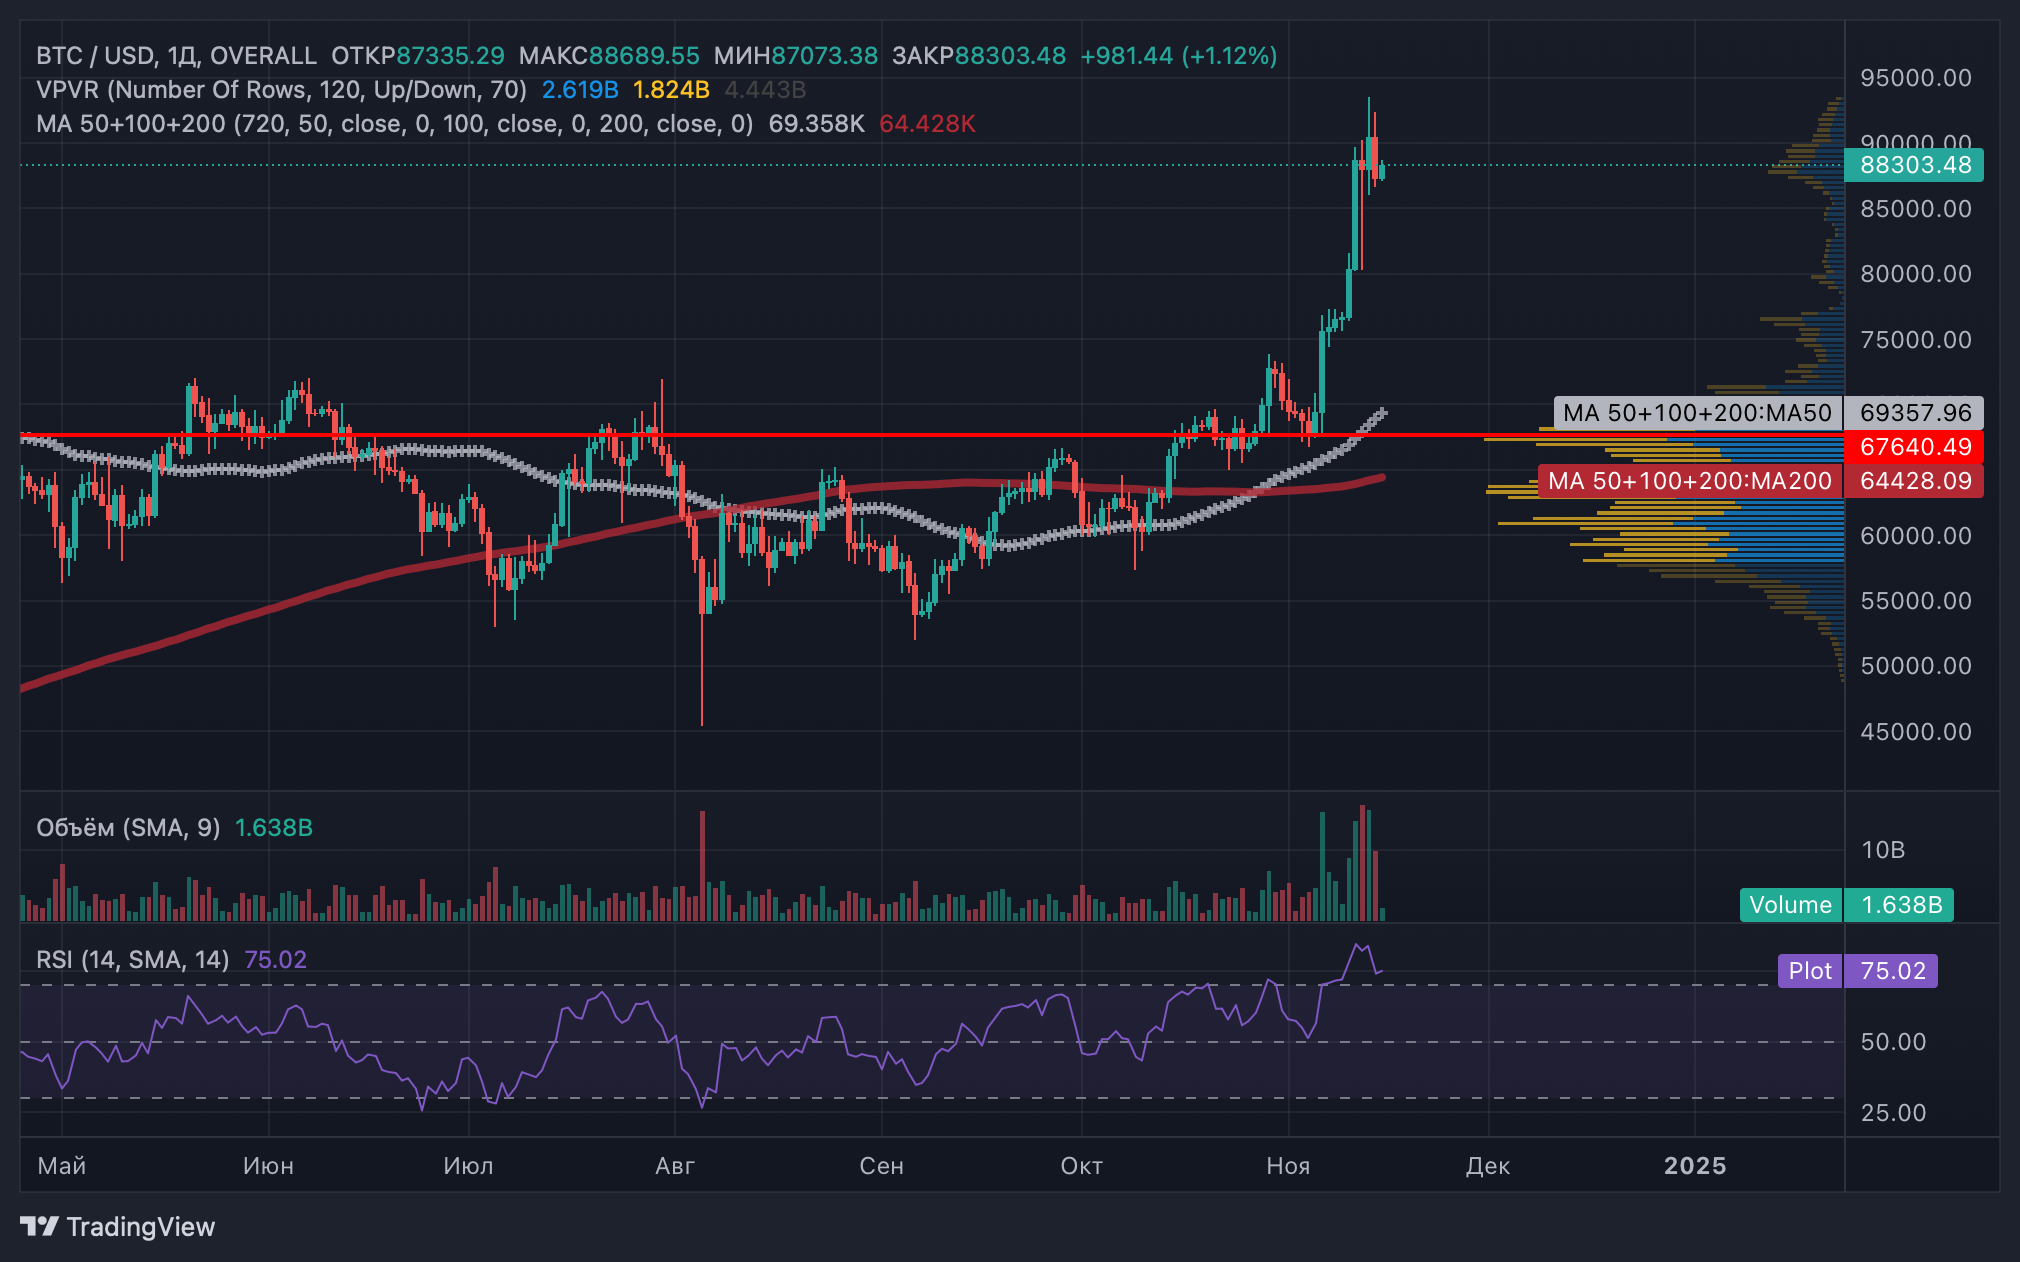Click the close value 88303.48 in the legend
Image resolution: width=2020 pixels, height=1262 pixels.
coord(1010,56)
